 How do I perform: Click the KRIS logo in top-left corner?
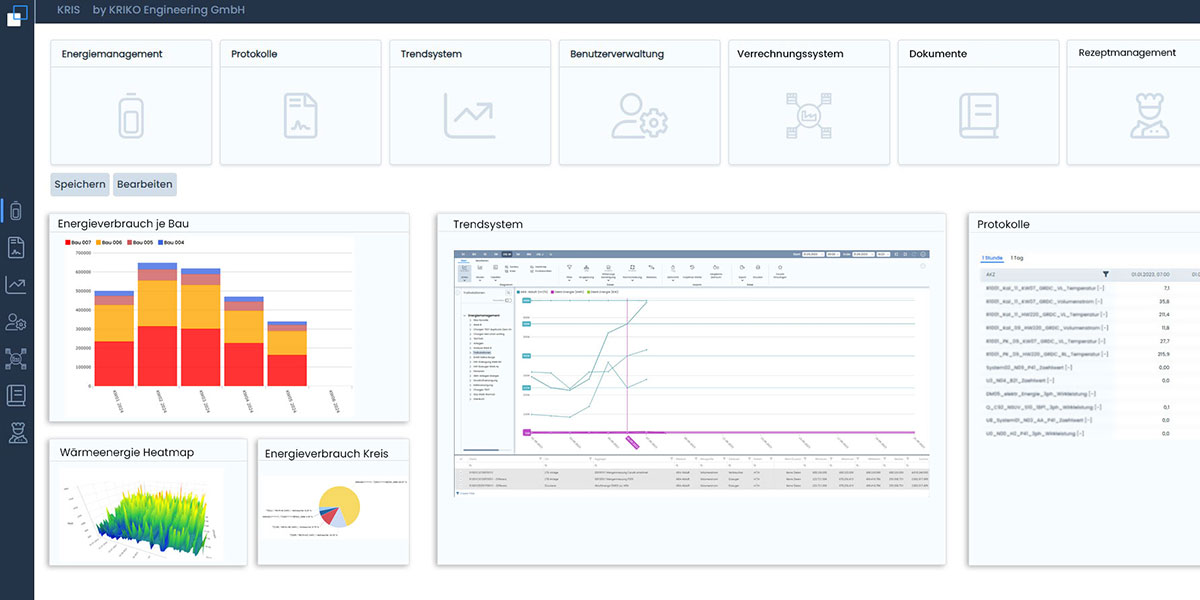coord(16,16)
